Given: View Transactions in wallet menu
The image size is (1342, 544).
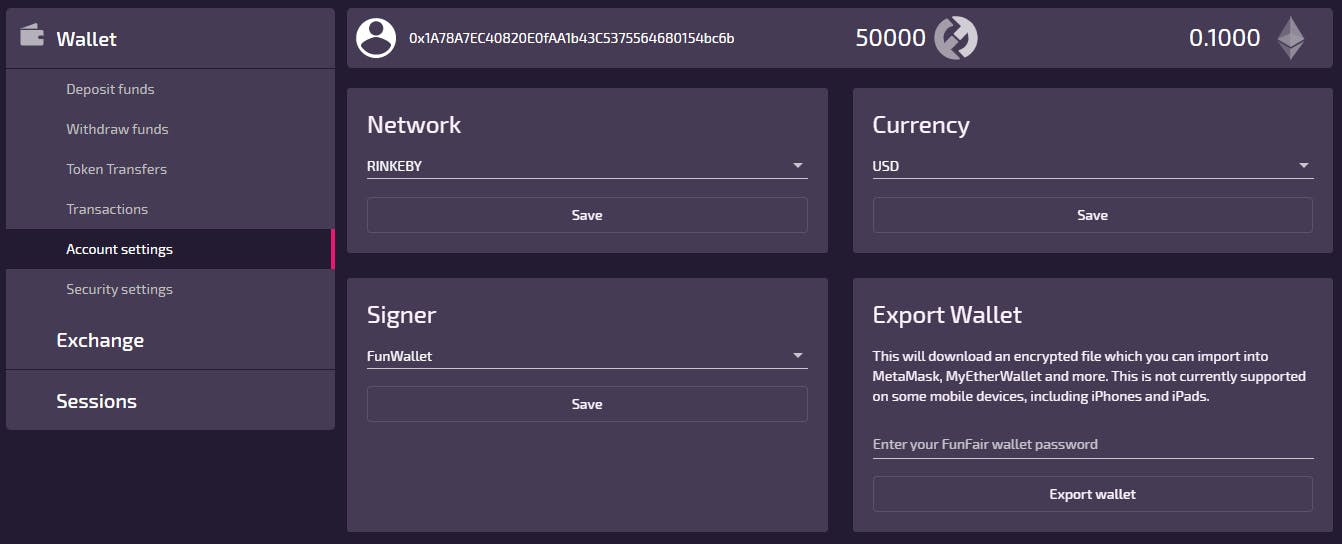Looking at the screenshot, I should pos(107,209).
